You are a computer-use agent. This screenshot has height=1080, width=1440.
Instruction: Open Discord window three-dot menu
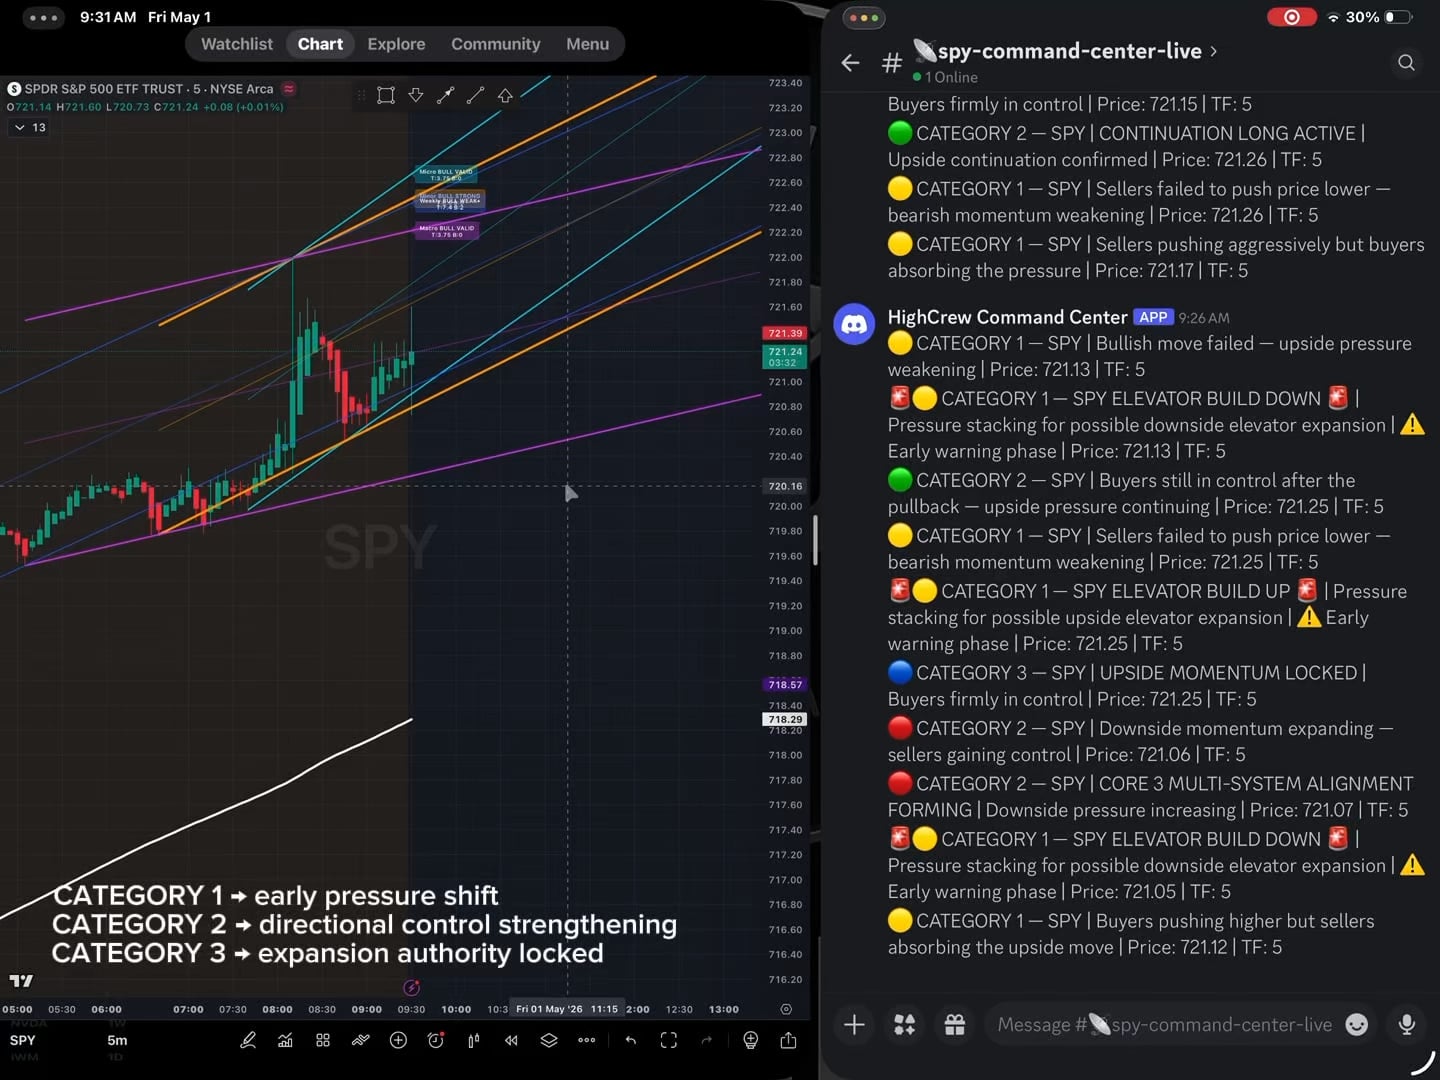863,17
